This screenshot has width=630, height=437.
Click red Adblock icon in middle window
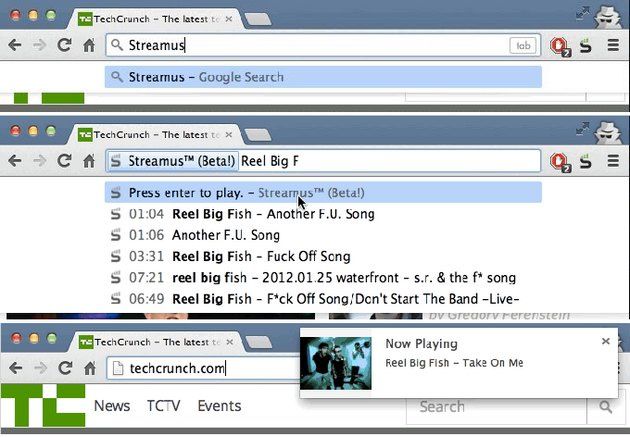[x=560, y=162]
